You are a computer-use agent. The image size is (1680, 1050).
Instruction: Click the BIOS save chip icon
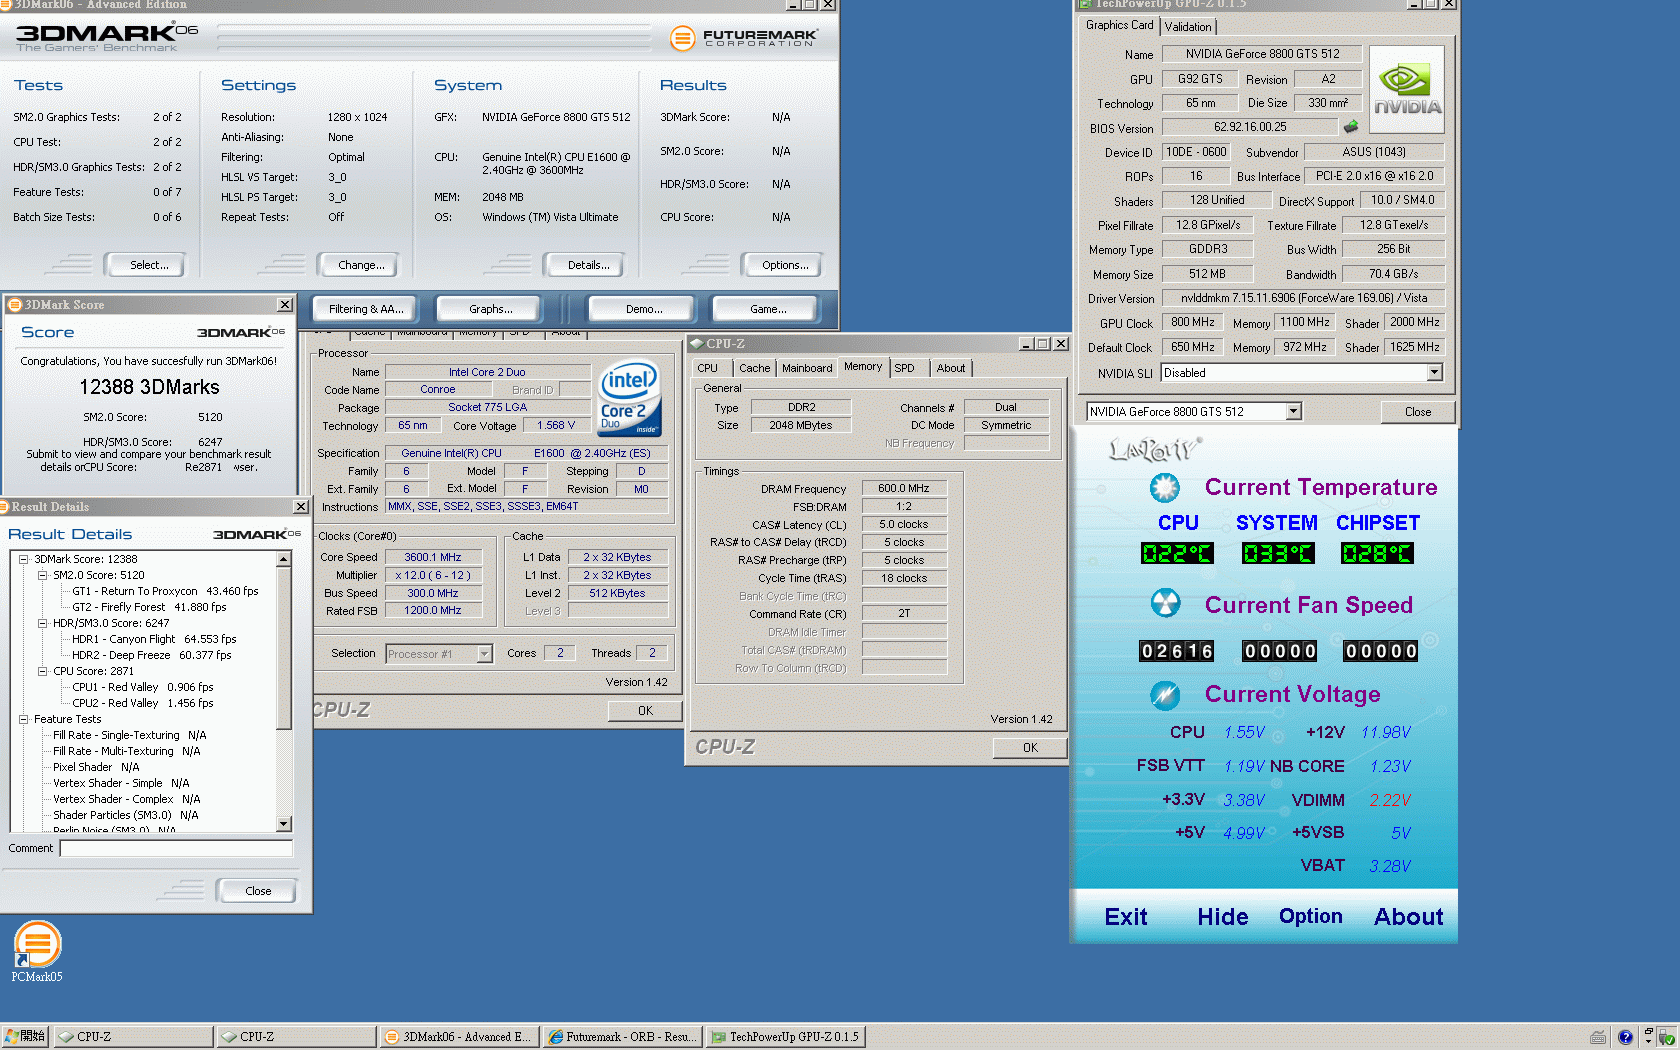pos(1351,127)
